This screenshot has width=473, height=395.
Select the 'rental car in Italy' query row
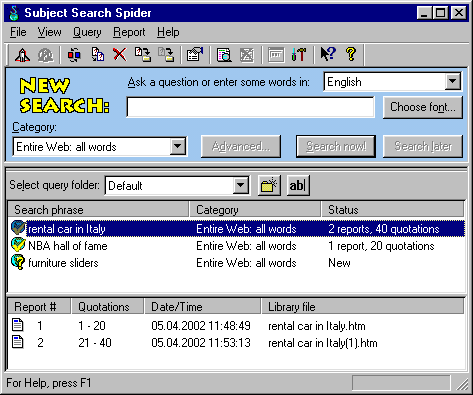tap(237, 229)
